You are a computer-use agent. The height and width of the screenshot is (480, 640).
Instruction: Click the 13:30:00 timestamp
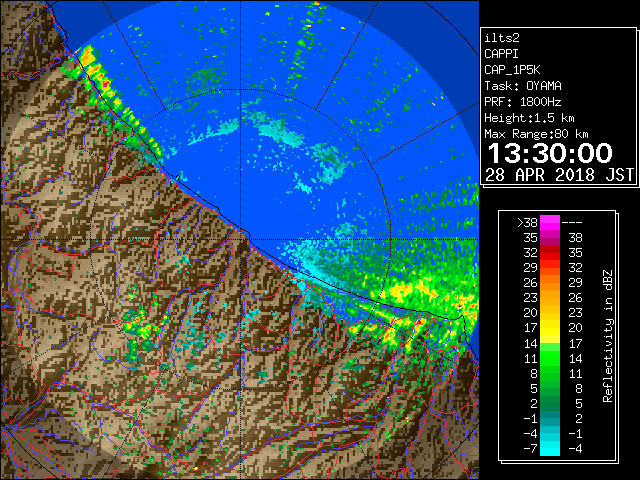(x=550, y=153)
